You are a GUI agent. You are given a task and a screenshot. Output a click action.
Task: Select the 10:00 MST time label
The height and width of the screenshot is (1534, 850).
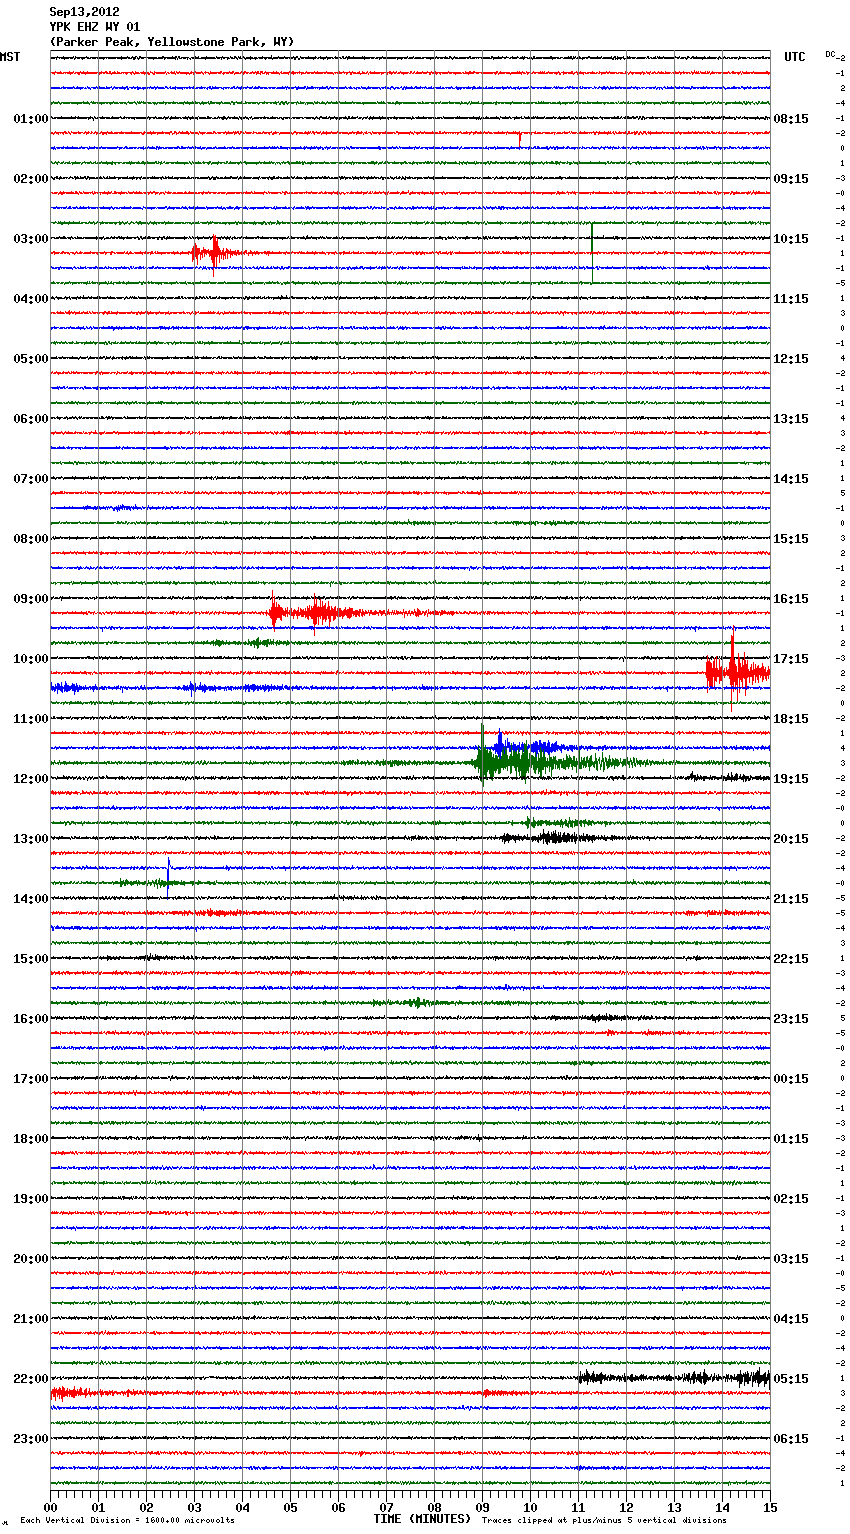click(x=30, y=659)
